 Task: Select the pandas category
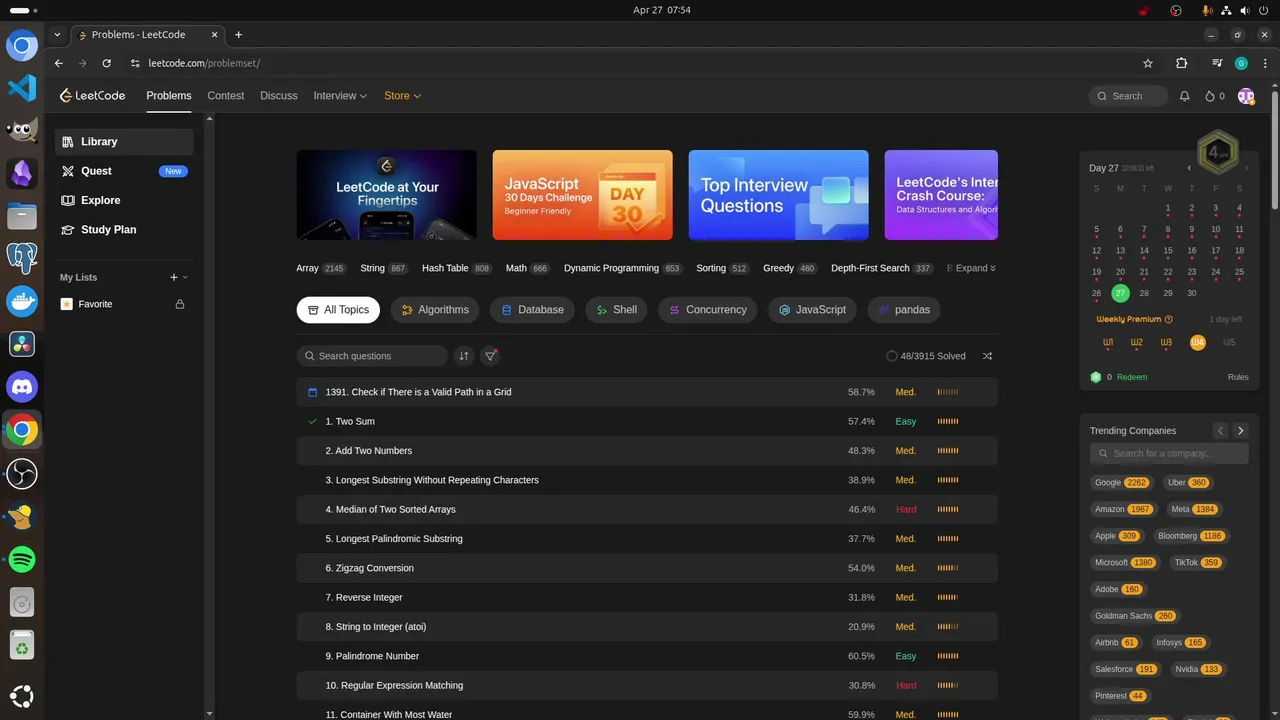904,310
